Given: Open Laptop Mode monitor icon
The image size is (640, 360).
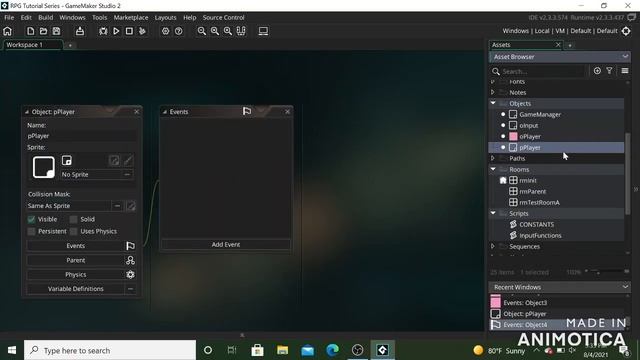Looking at the screenshot, I should click(263, 31).
